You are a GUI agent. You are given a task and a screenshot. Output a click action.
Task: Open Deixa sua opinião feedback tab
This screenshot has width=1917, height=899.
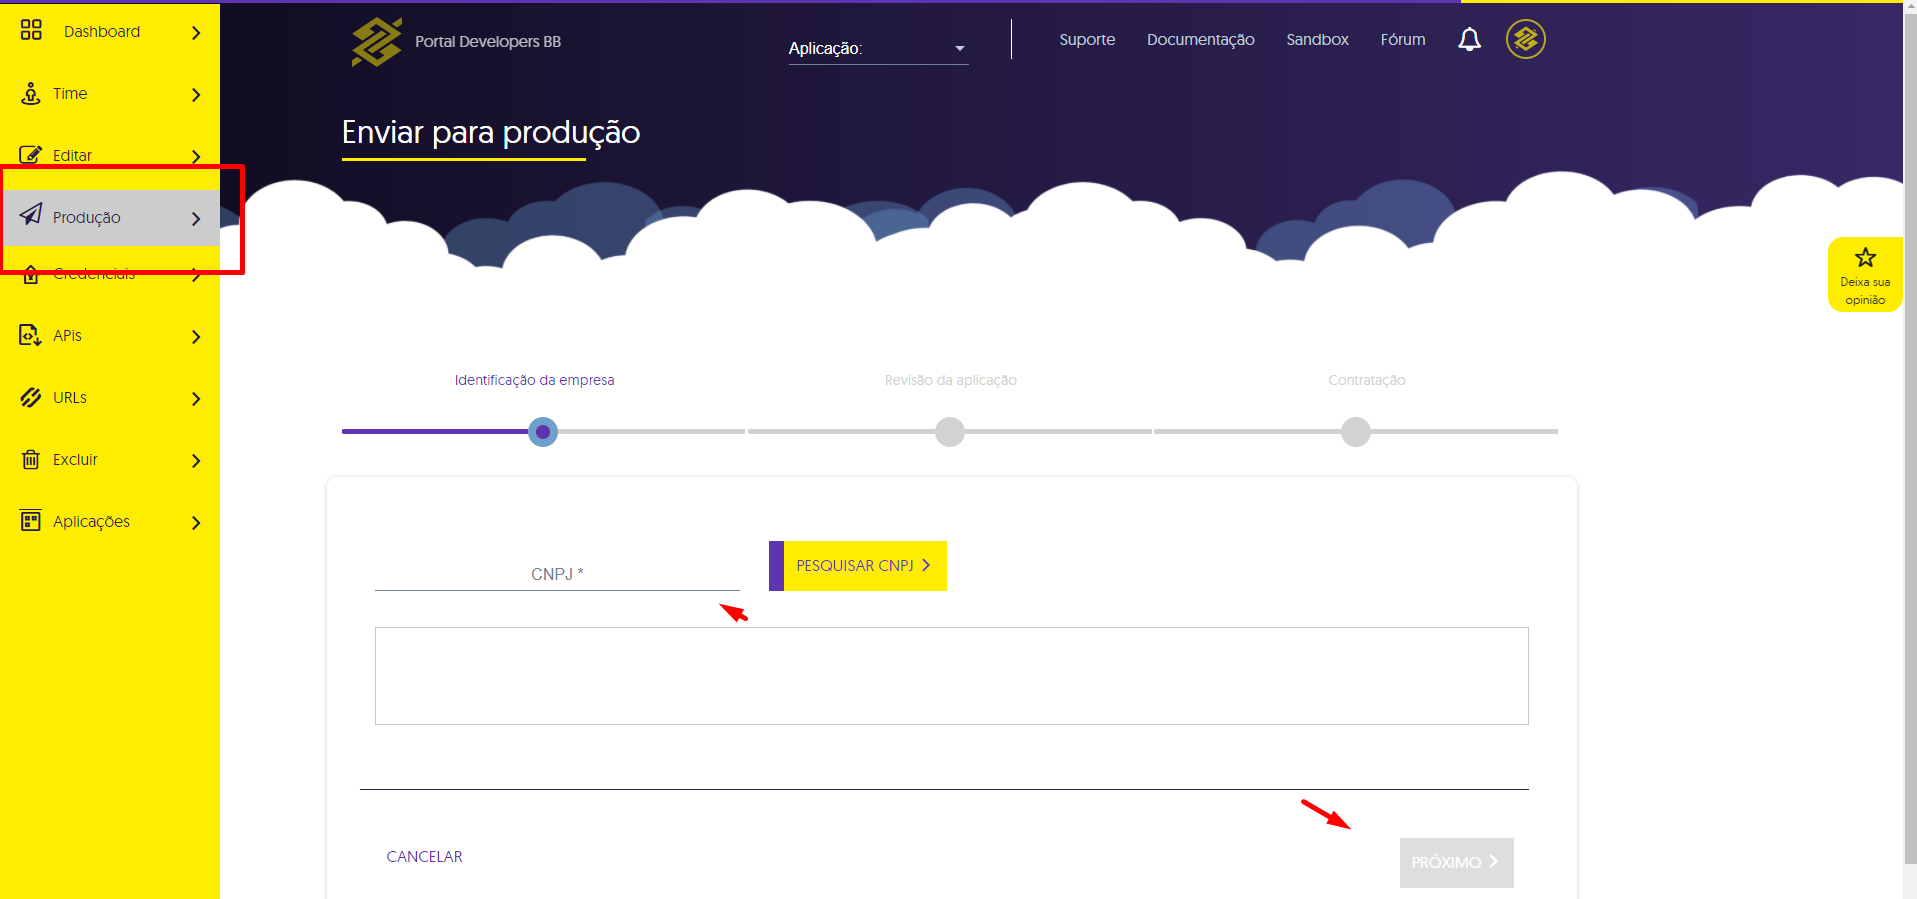coord(1865,275)
